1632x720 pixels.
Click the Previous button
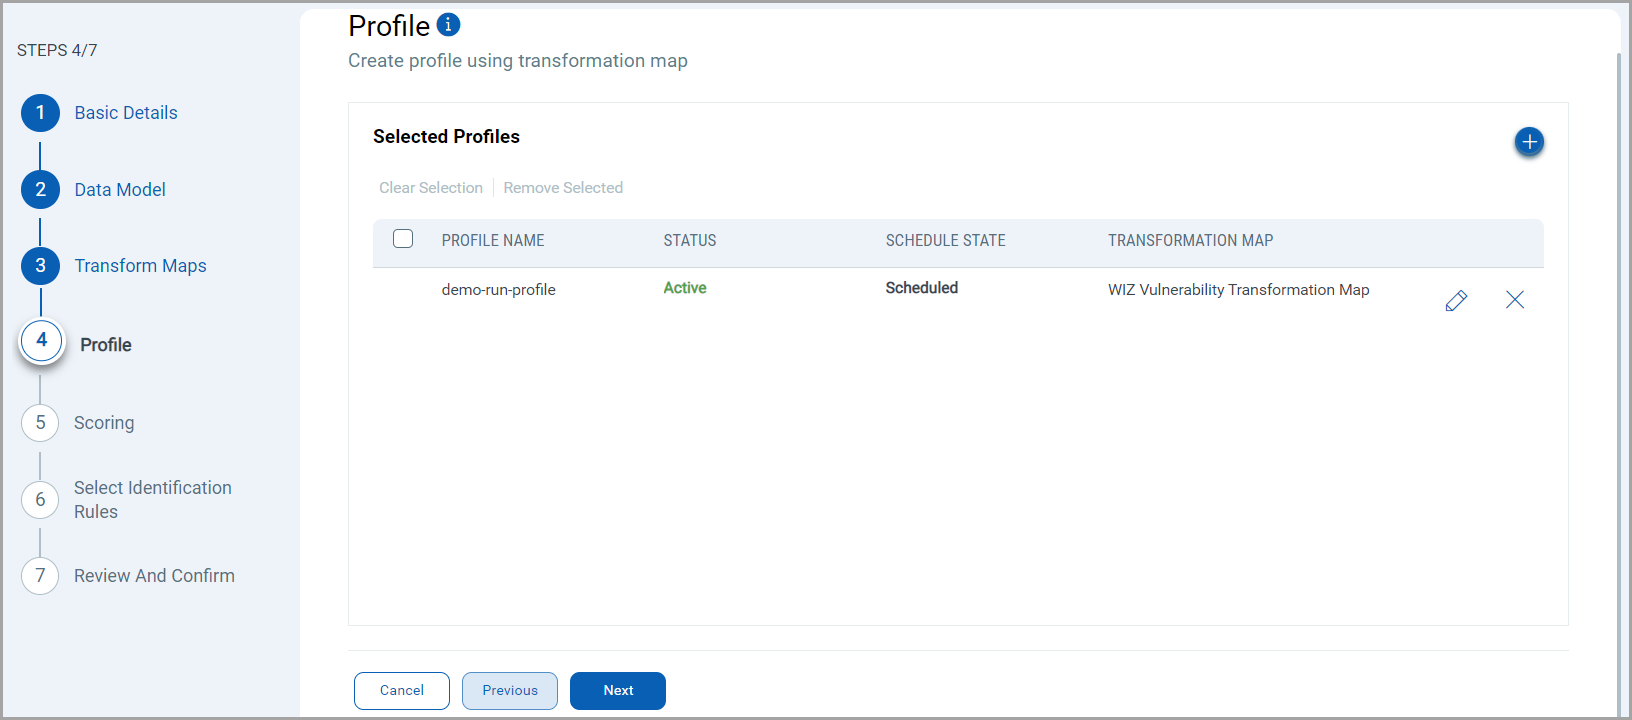[x=510, y=691]
